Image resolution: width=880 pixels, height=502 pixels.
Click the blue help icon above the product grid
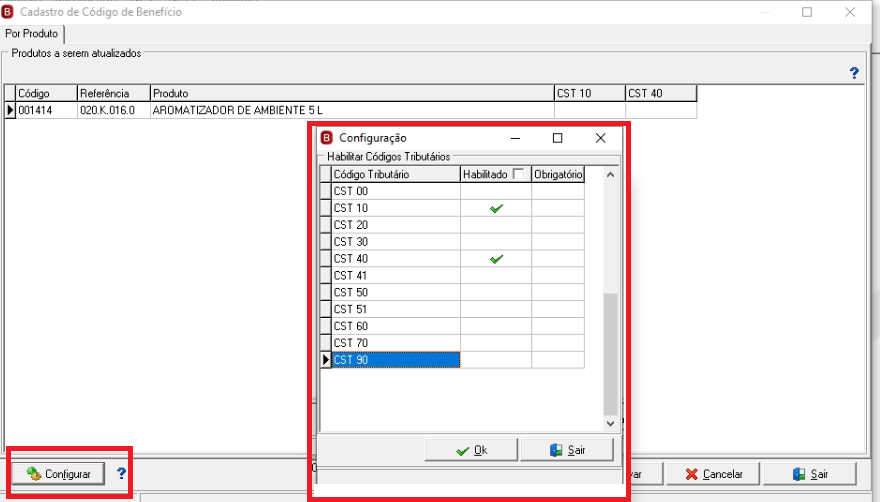(854, 73)
